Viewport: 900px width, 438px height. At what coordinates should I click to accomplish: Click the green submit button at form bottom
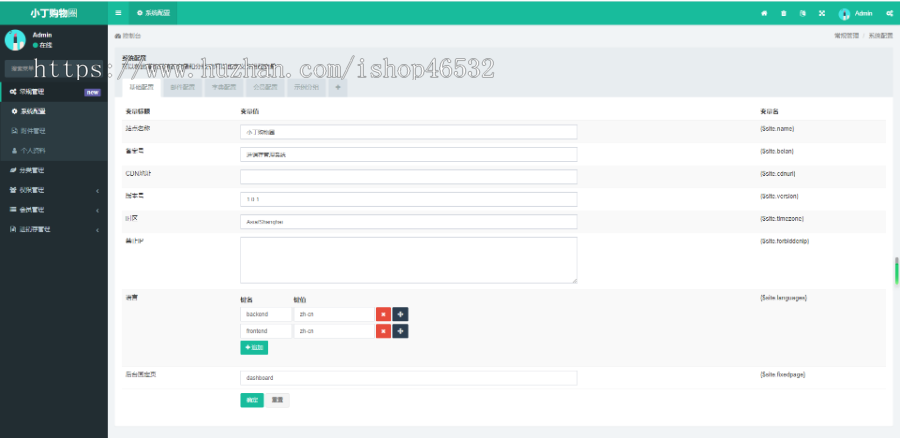pos(251,400)
